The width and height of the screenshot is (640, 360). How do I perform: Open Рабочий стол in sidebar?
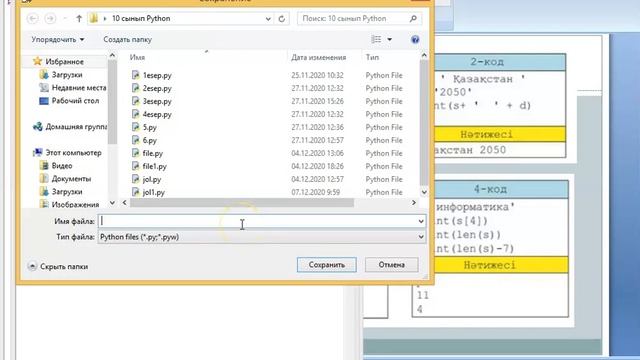click(x=69, y=101)
